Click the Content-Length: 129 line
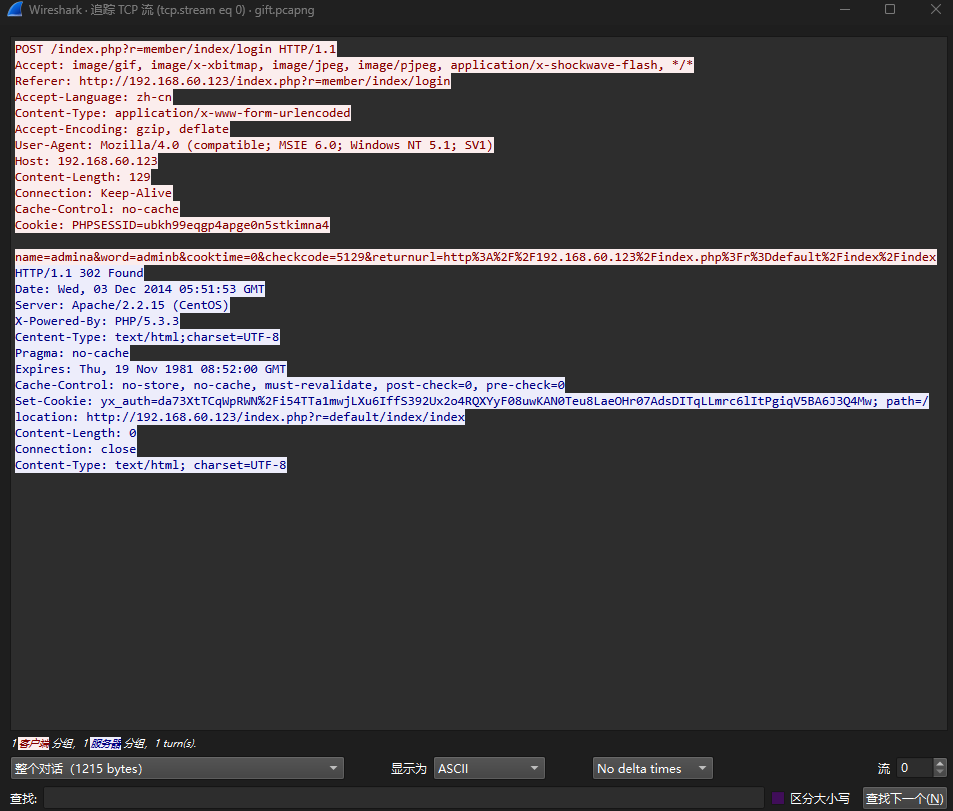 (x=83, y=177)
